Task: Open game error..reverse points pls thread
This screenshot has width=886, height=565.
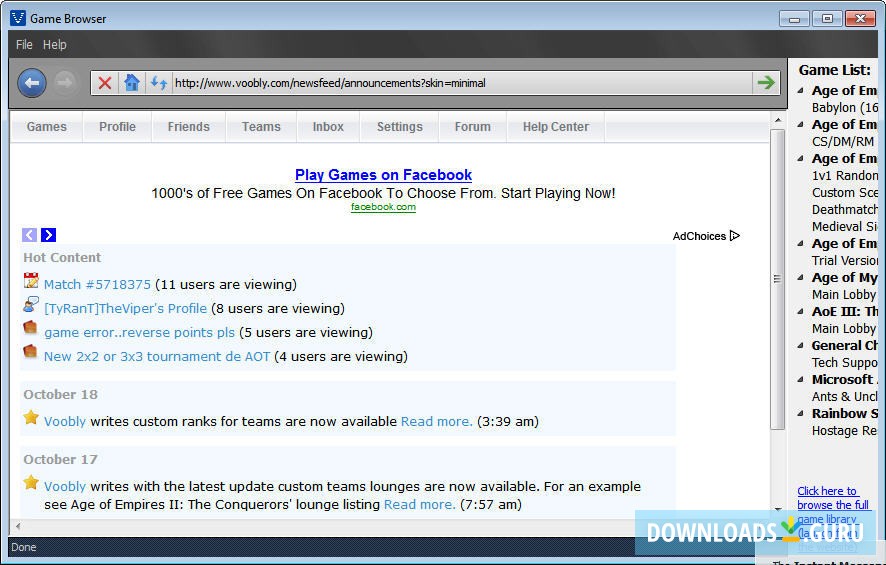Action: [x=140, y=332]
